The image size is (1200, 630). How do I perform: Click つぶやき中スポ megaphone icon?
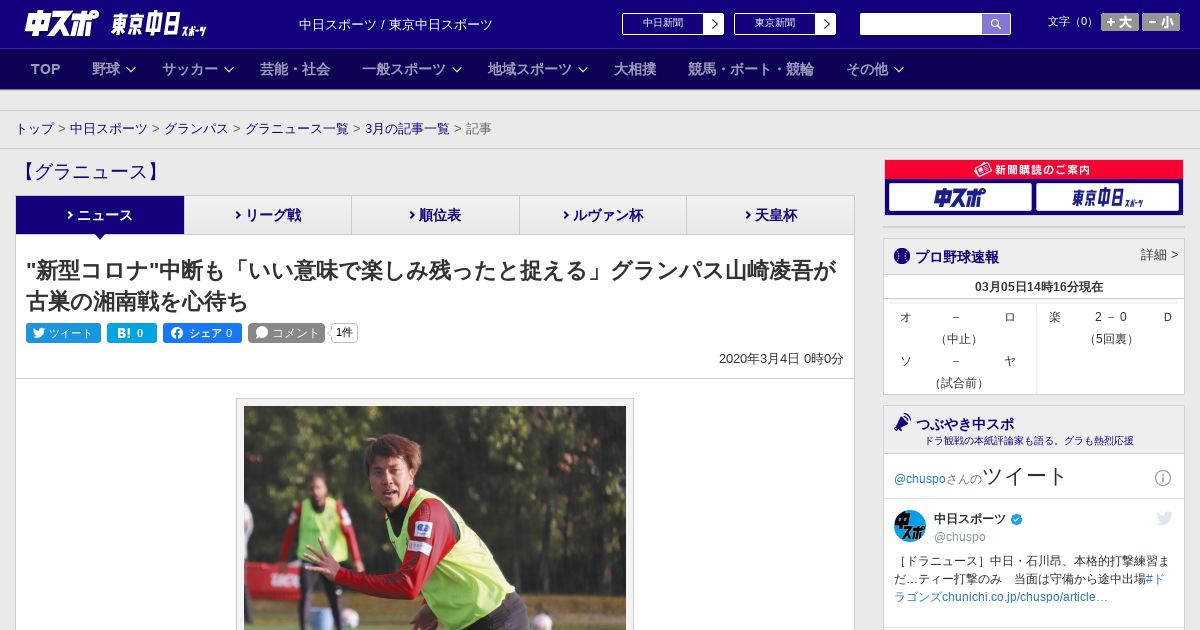point(902,423)
